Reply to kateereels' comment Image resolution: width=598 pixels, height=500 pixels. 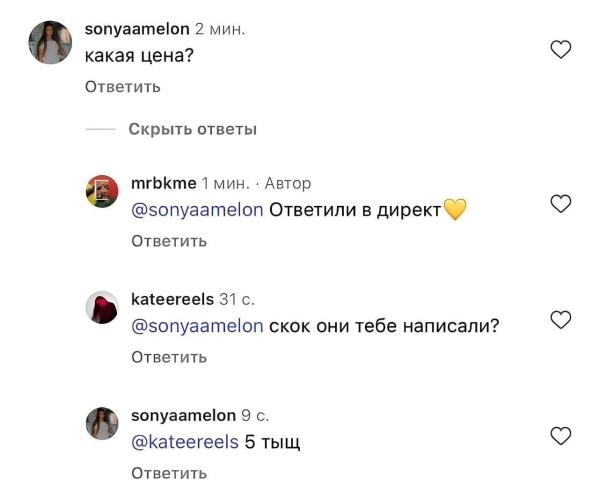coord(169,357)
